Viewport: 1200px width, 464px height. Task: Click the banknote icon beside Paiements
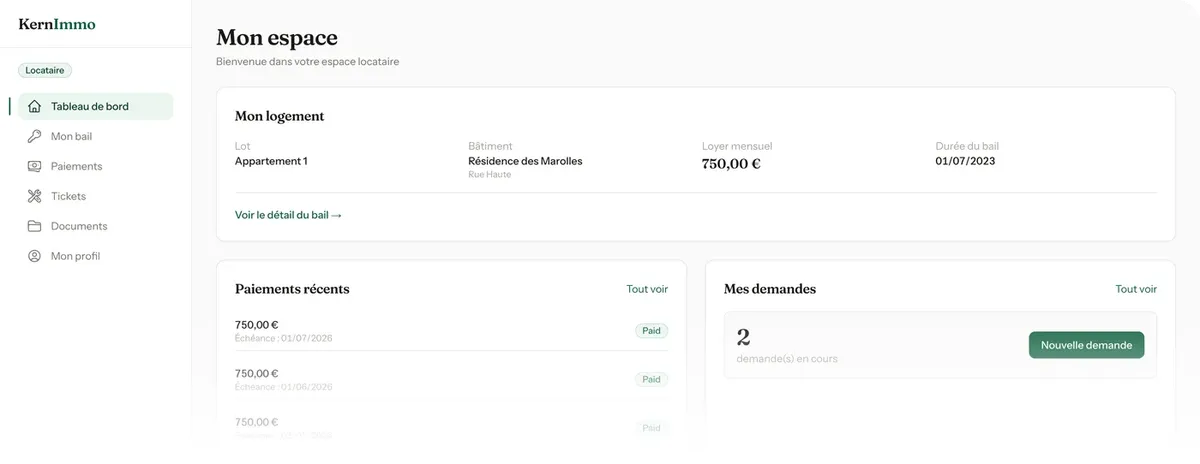34,166
